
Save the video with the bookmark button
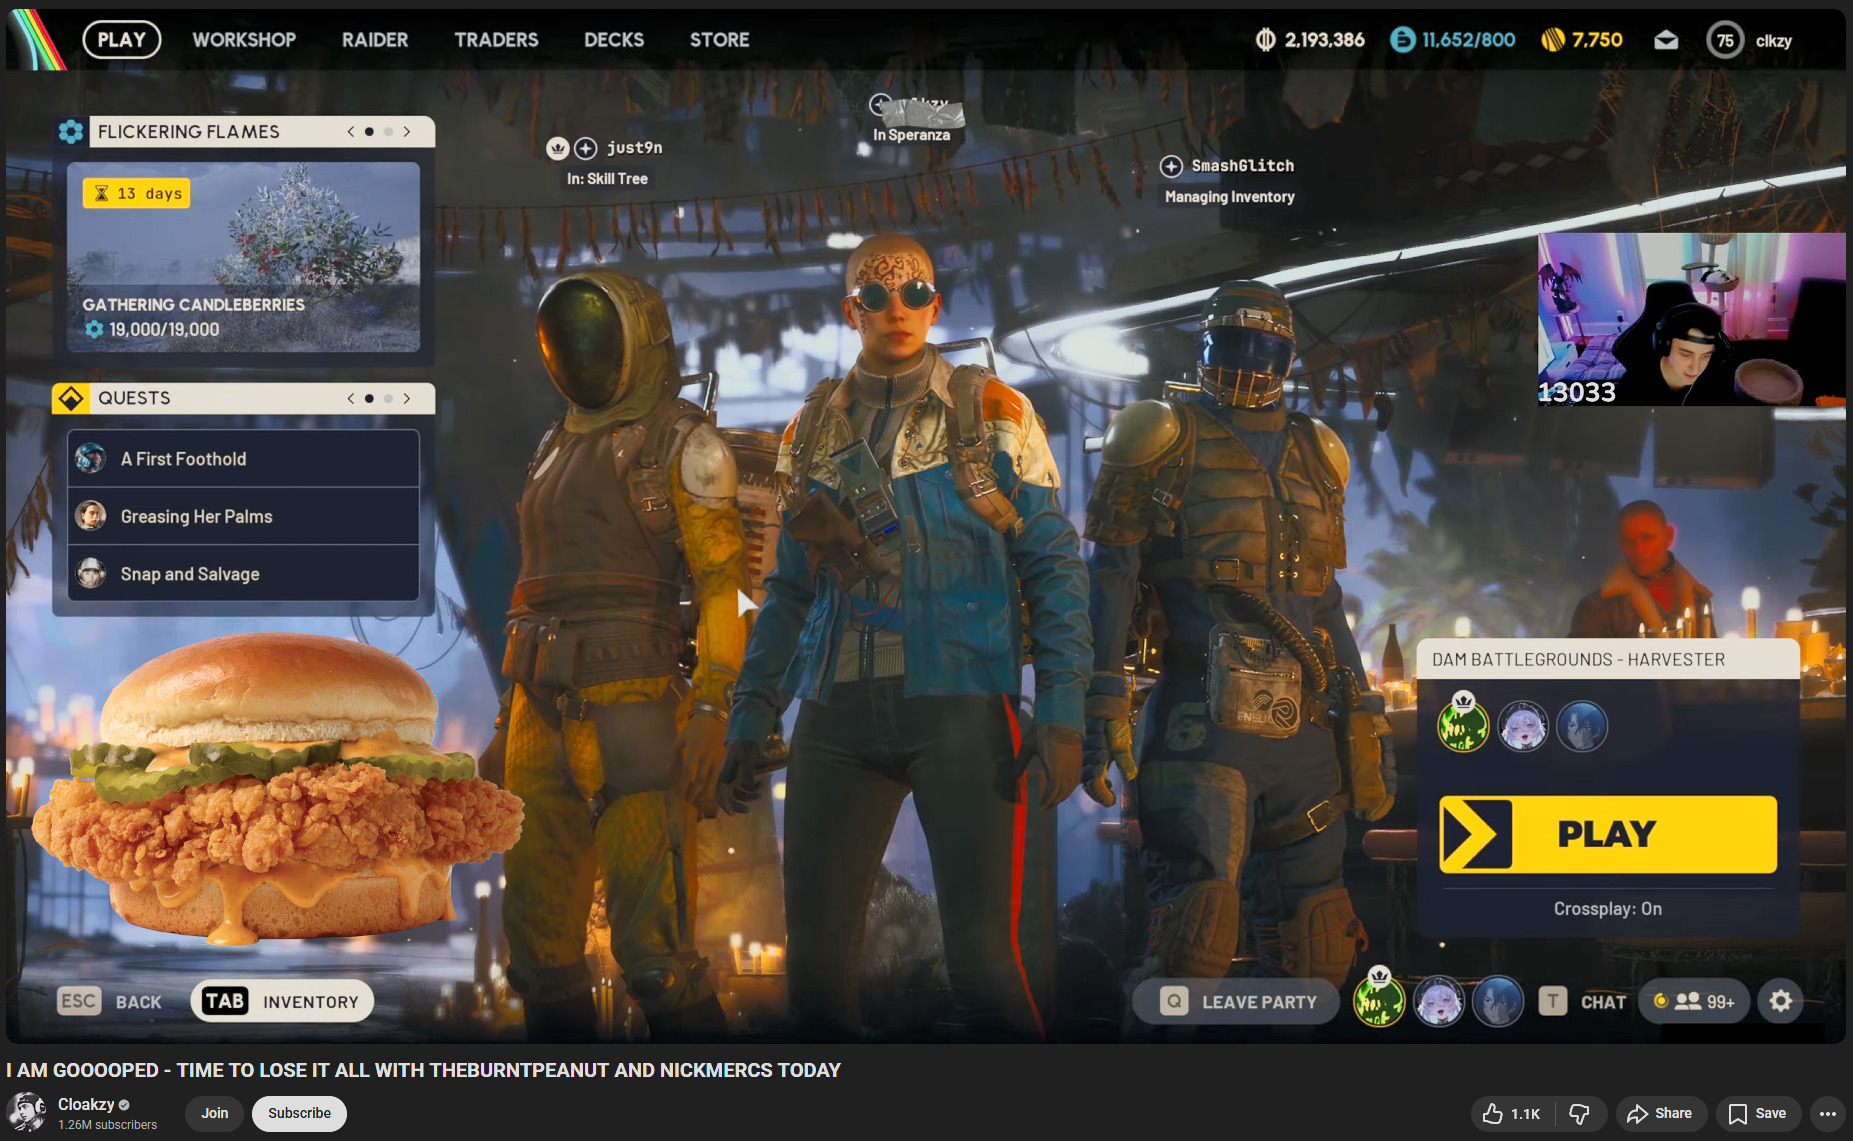(1758, 1113)
